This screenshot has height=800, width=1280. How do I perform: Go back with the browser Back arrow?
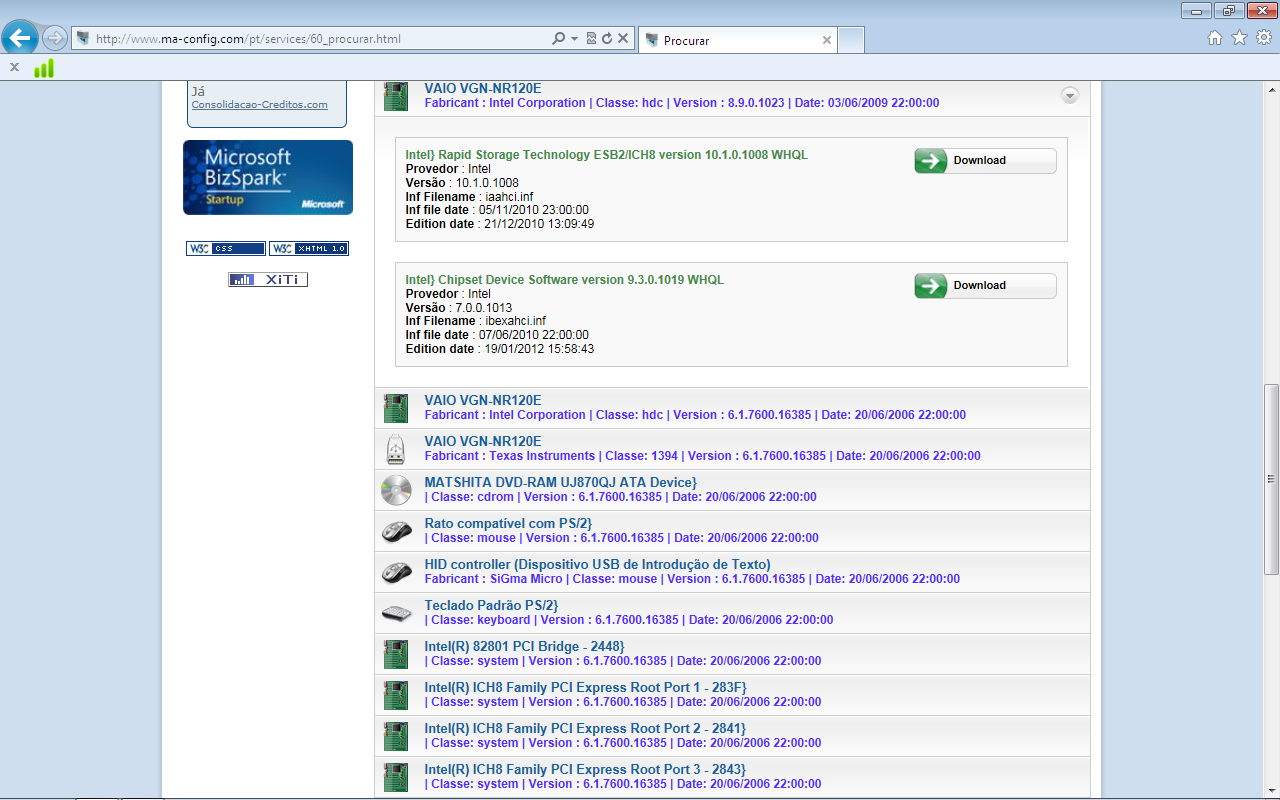click(20, 38)
